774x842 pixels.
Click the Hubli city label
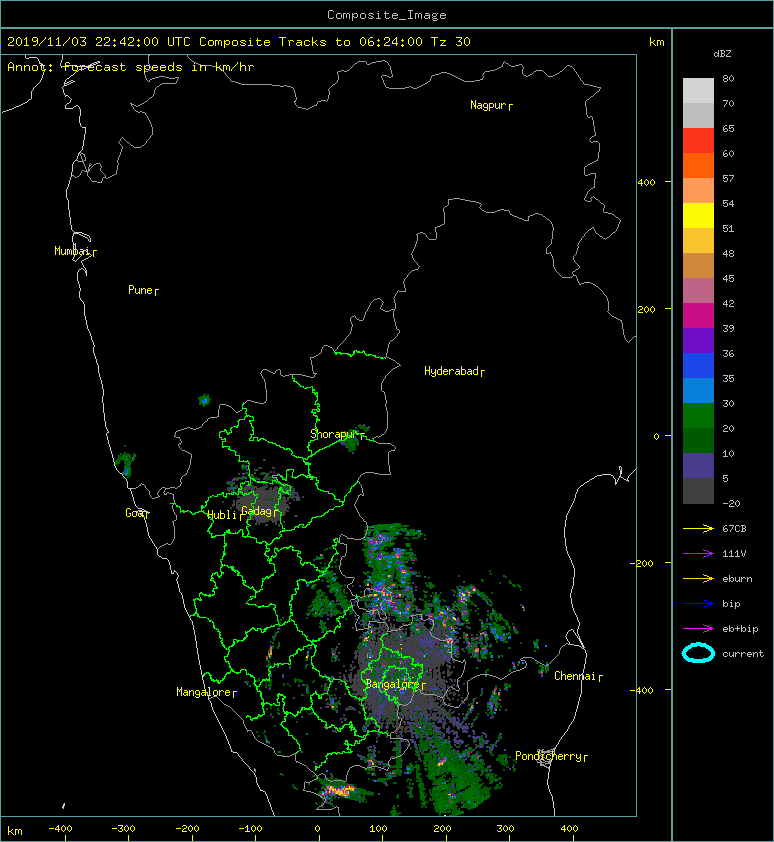tap(222, 515)
